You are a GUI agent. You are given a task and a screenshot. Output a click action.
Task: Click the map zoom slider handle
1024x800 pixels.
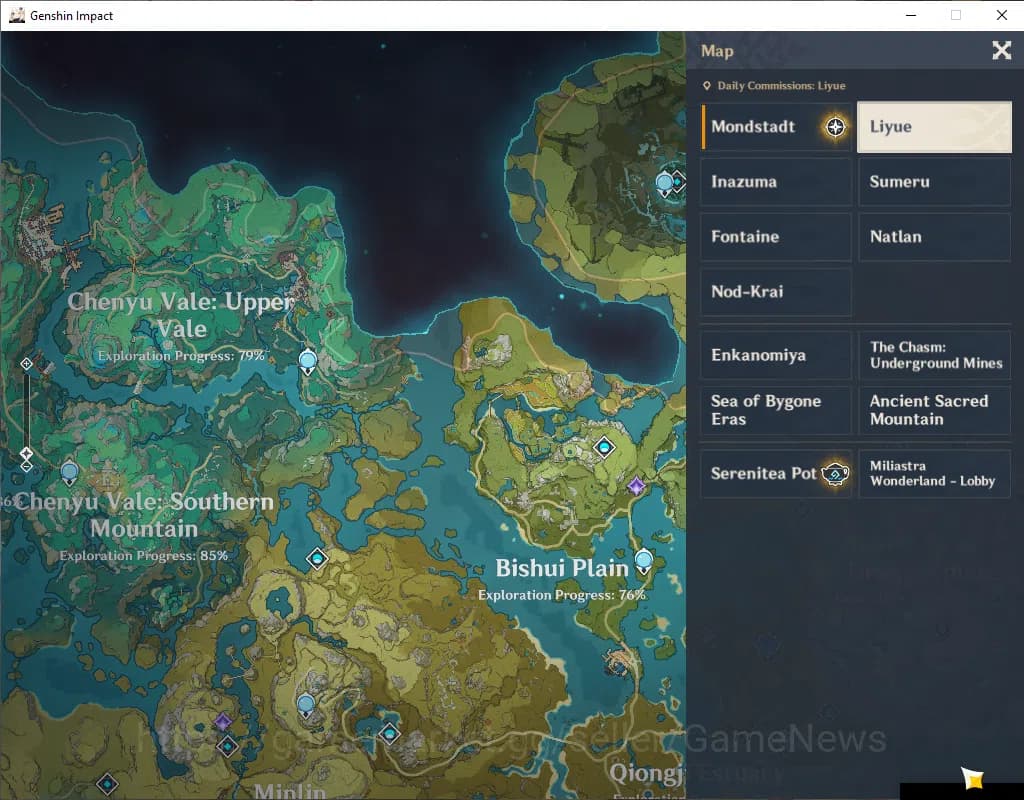tap(26, 453)
